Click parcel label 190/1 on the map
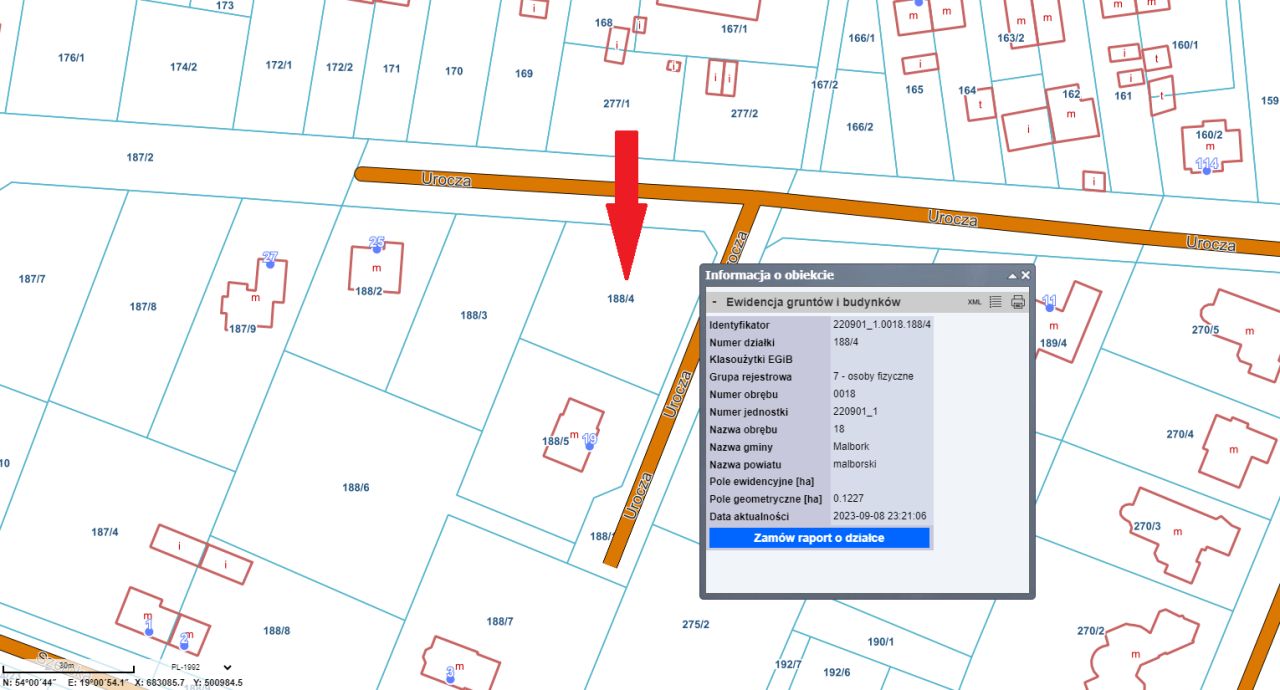 [881, 642]
